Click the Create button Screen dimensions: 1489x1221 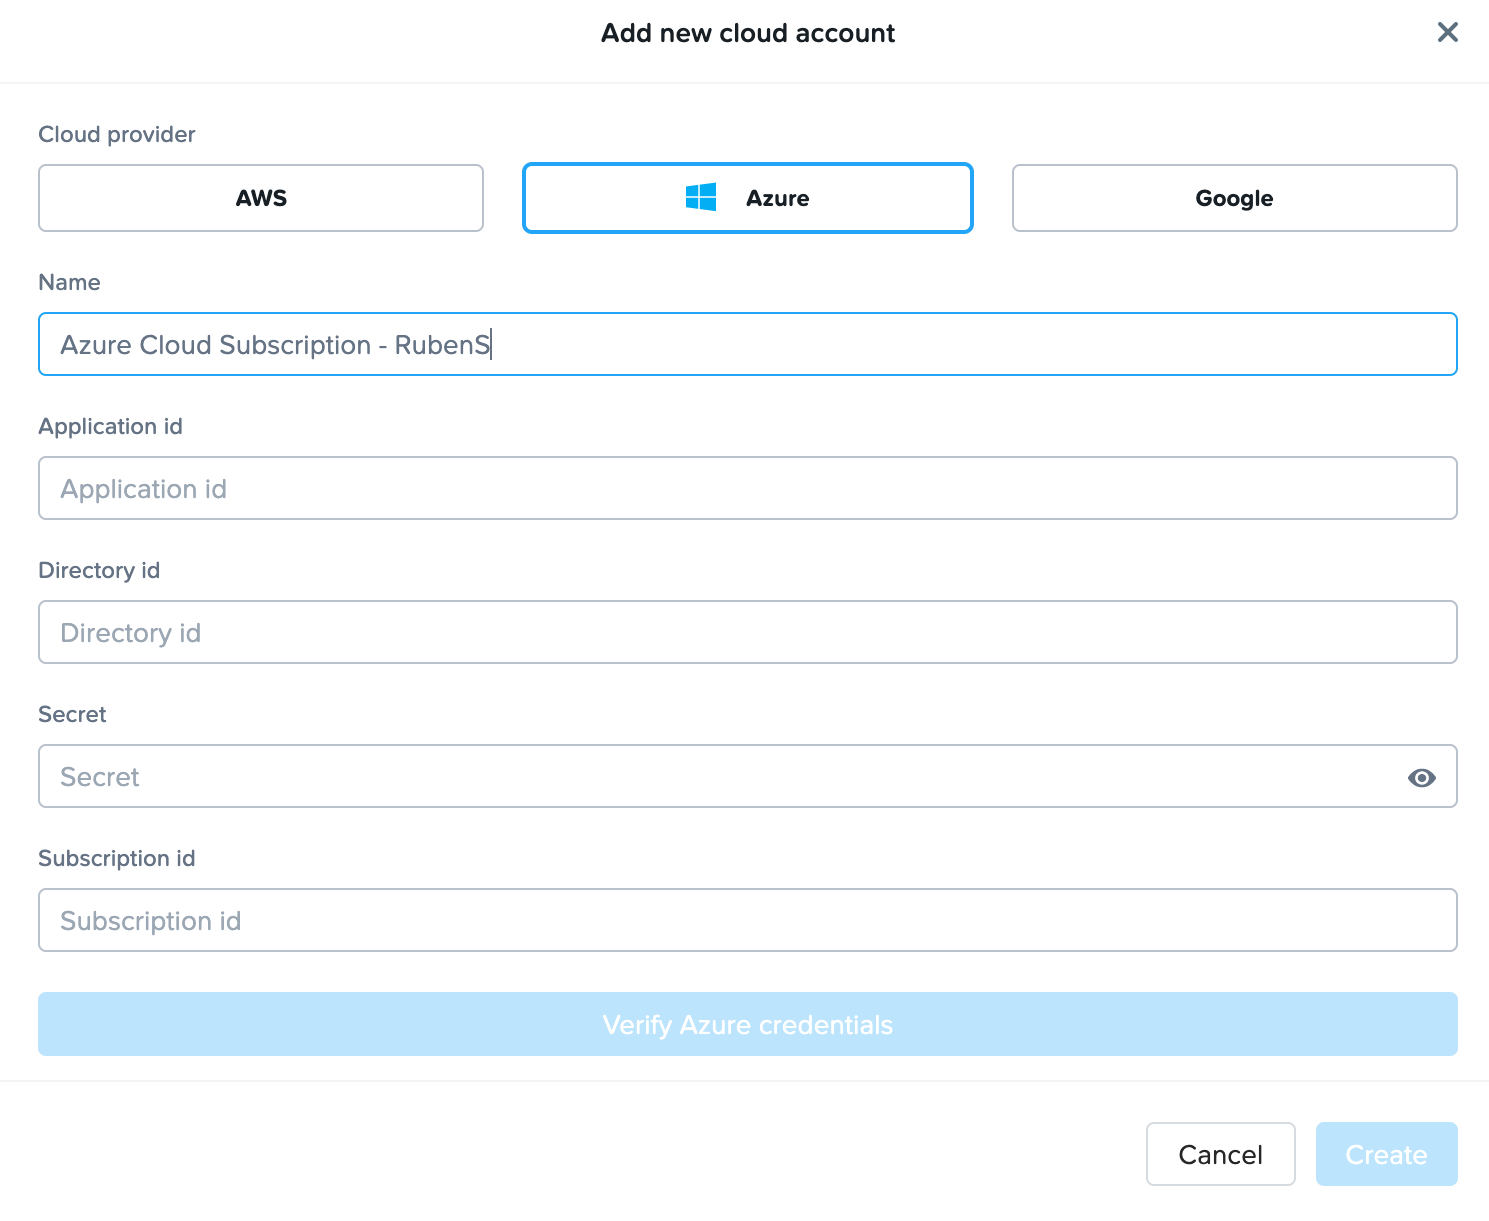click(x=1386, y=1155)
